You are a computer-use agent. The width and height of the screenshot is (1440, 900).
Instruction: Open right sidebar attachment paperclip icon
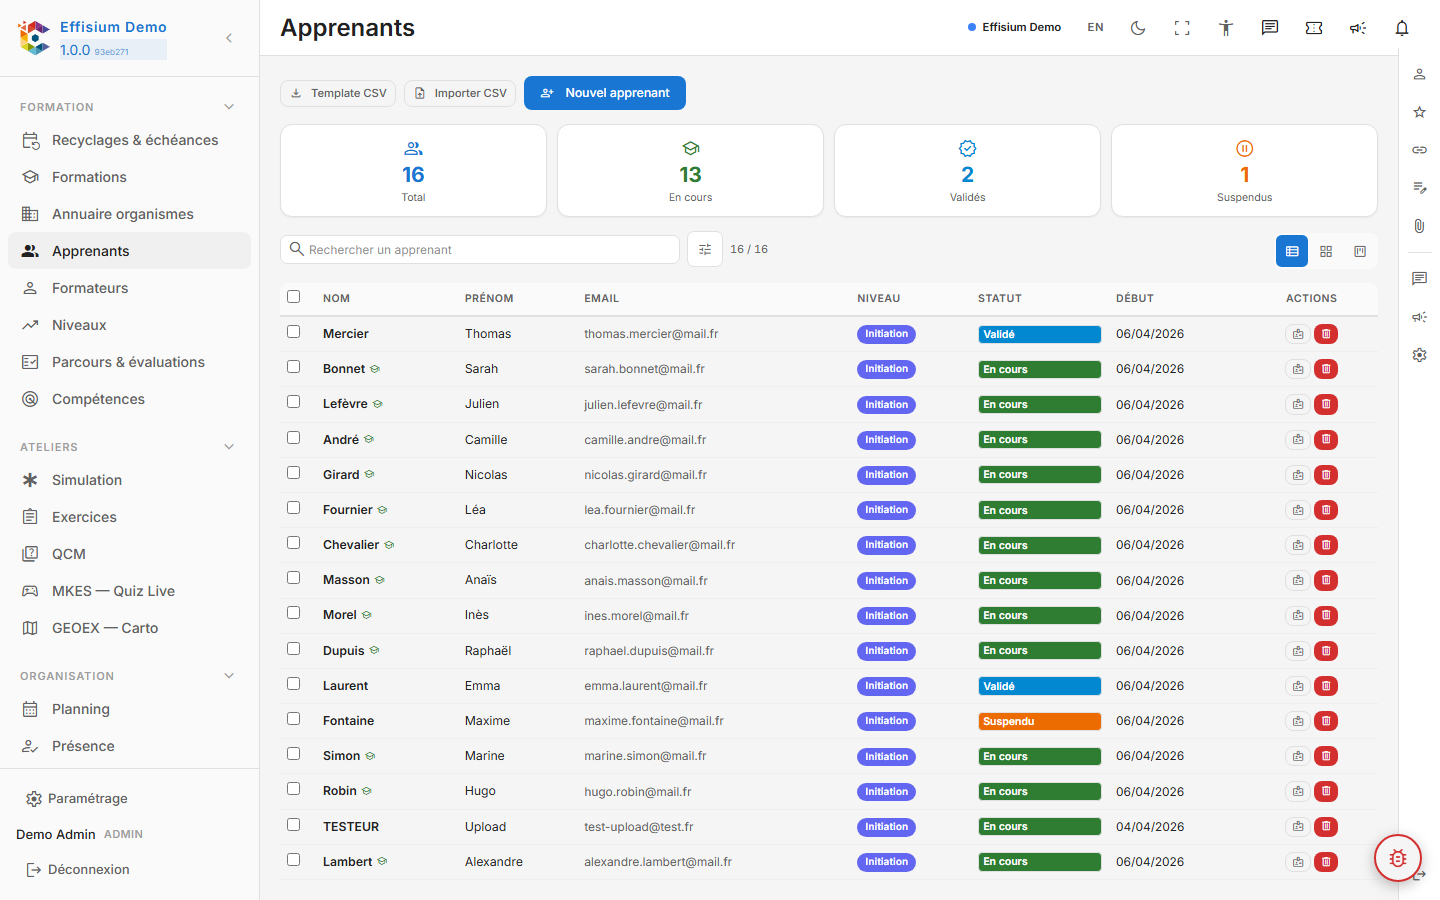coord(1419,226)
